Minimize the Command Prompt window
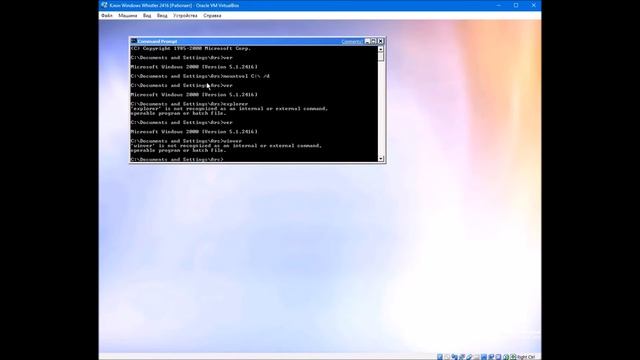 tap(367, 41)
